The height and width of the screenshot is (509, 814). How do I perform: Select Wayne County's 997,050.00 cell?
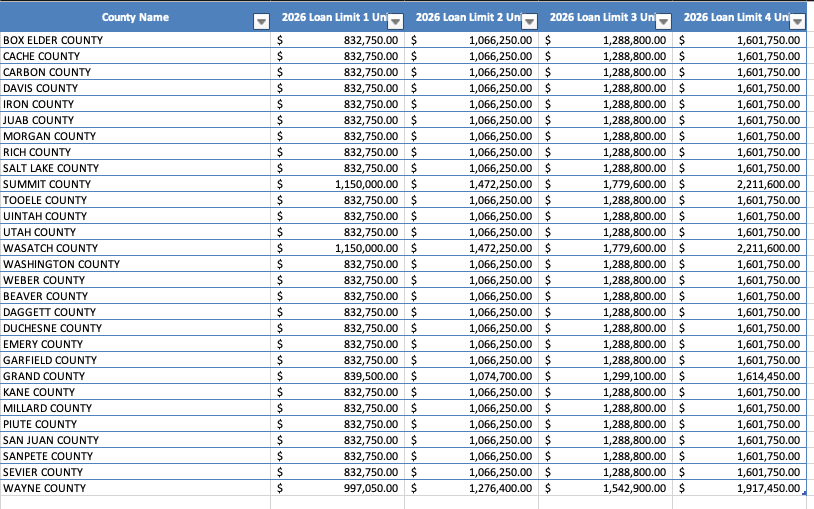tap(370, 488)
